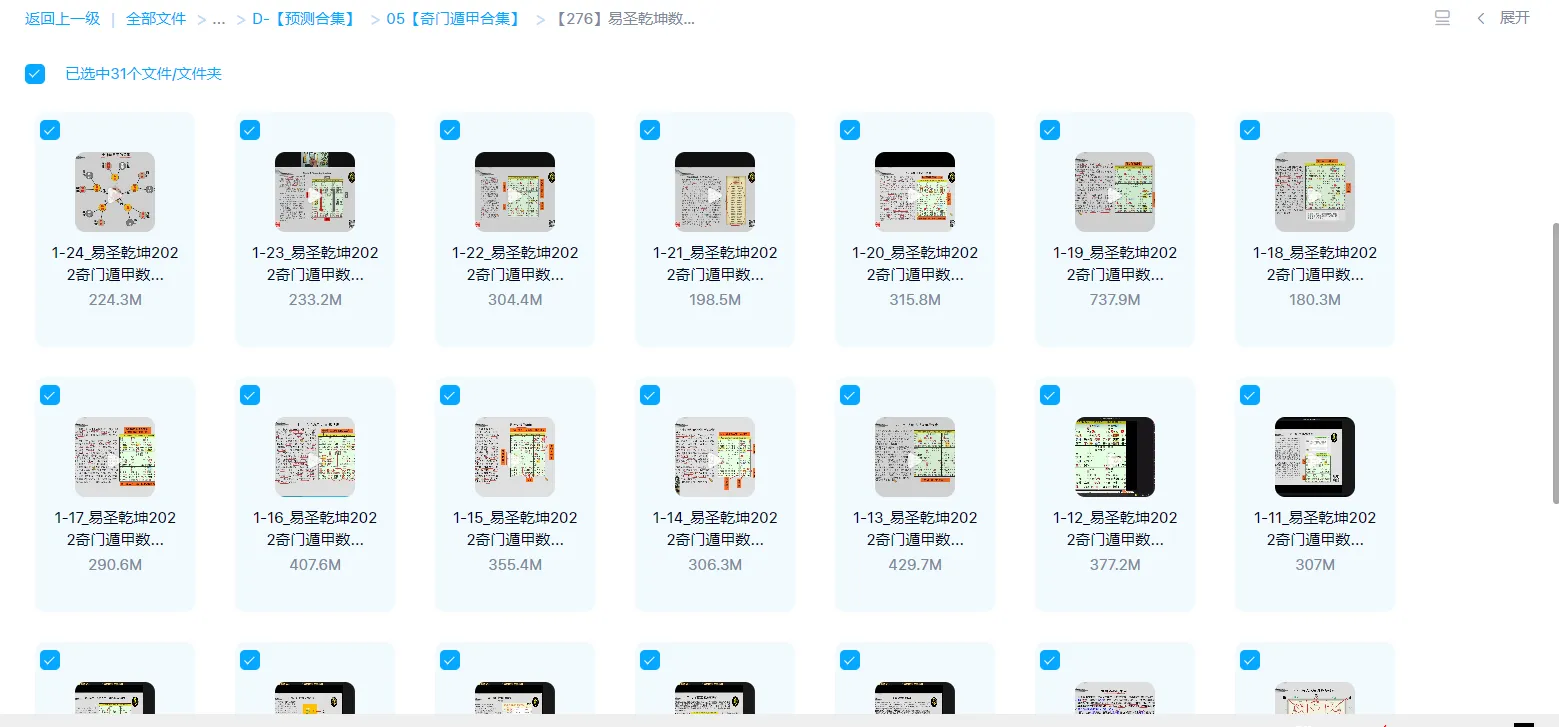Uncheck the file 1-19 checkbox
The height and width of the screenshot is (727, 1559).
pos(1050,130)
